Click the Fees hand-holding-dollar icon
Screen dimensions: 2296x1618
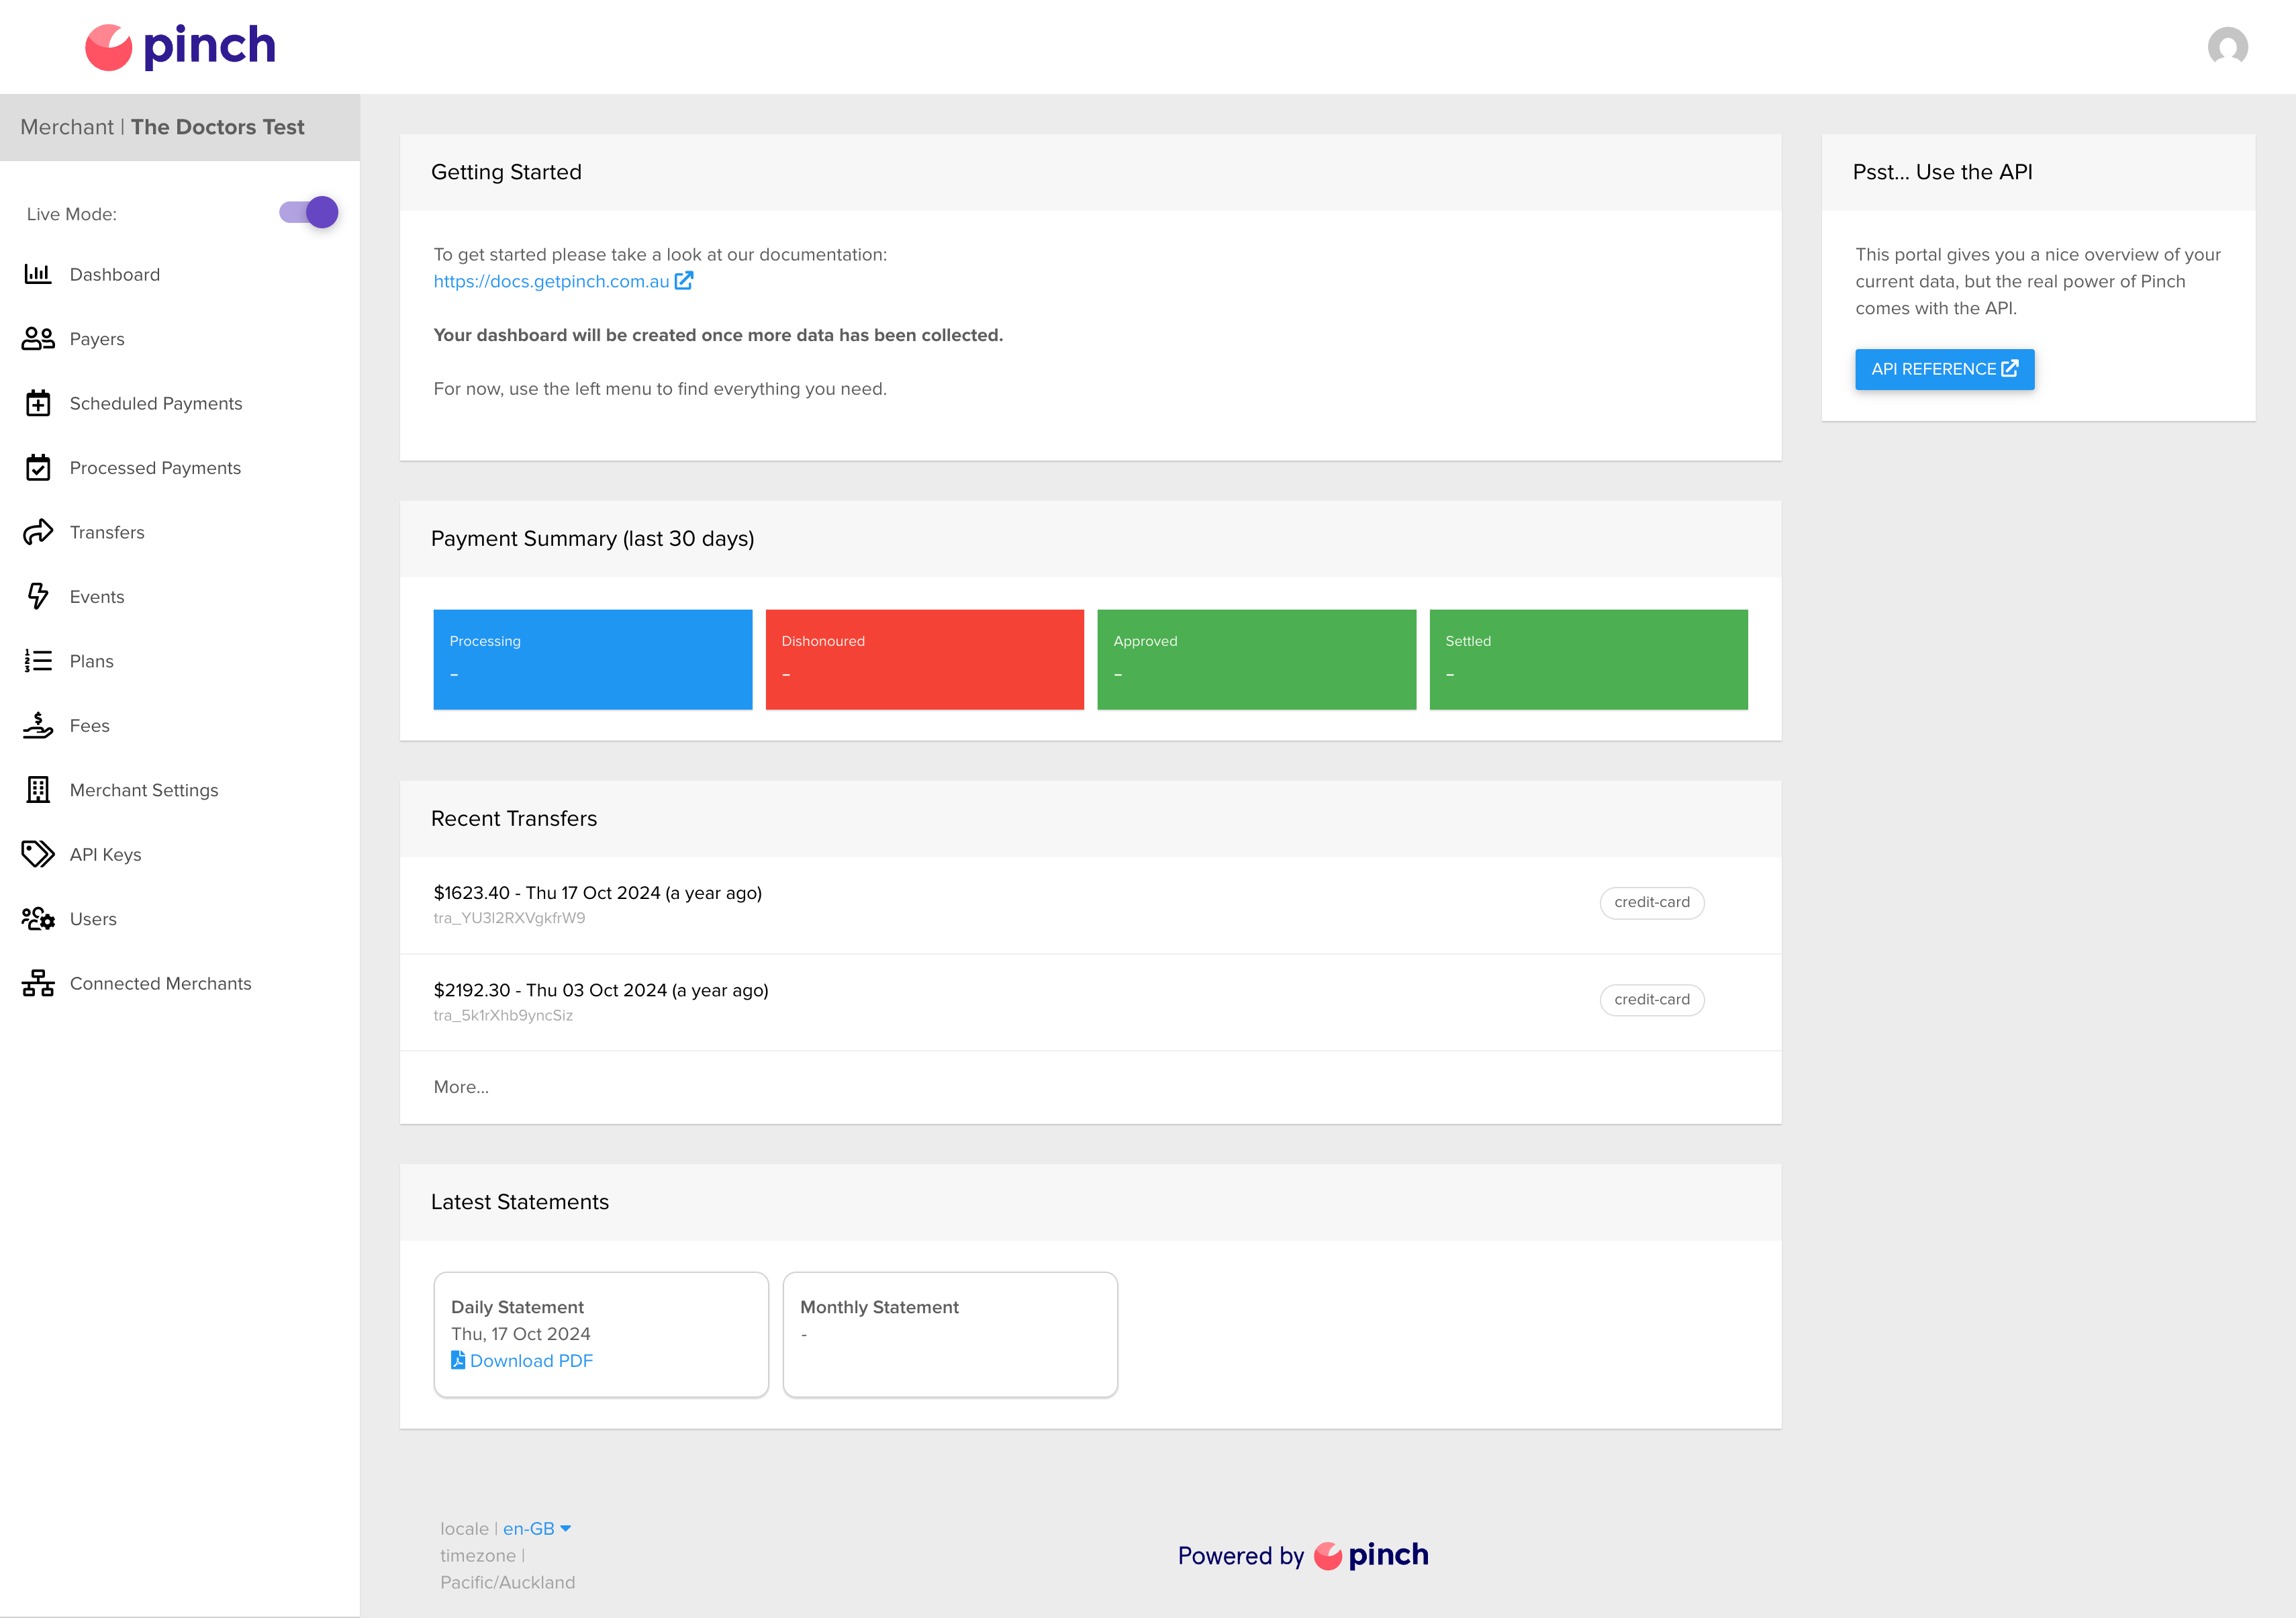pyautogui.click(x=38, y=726)
